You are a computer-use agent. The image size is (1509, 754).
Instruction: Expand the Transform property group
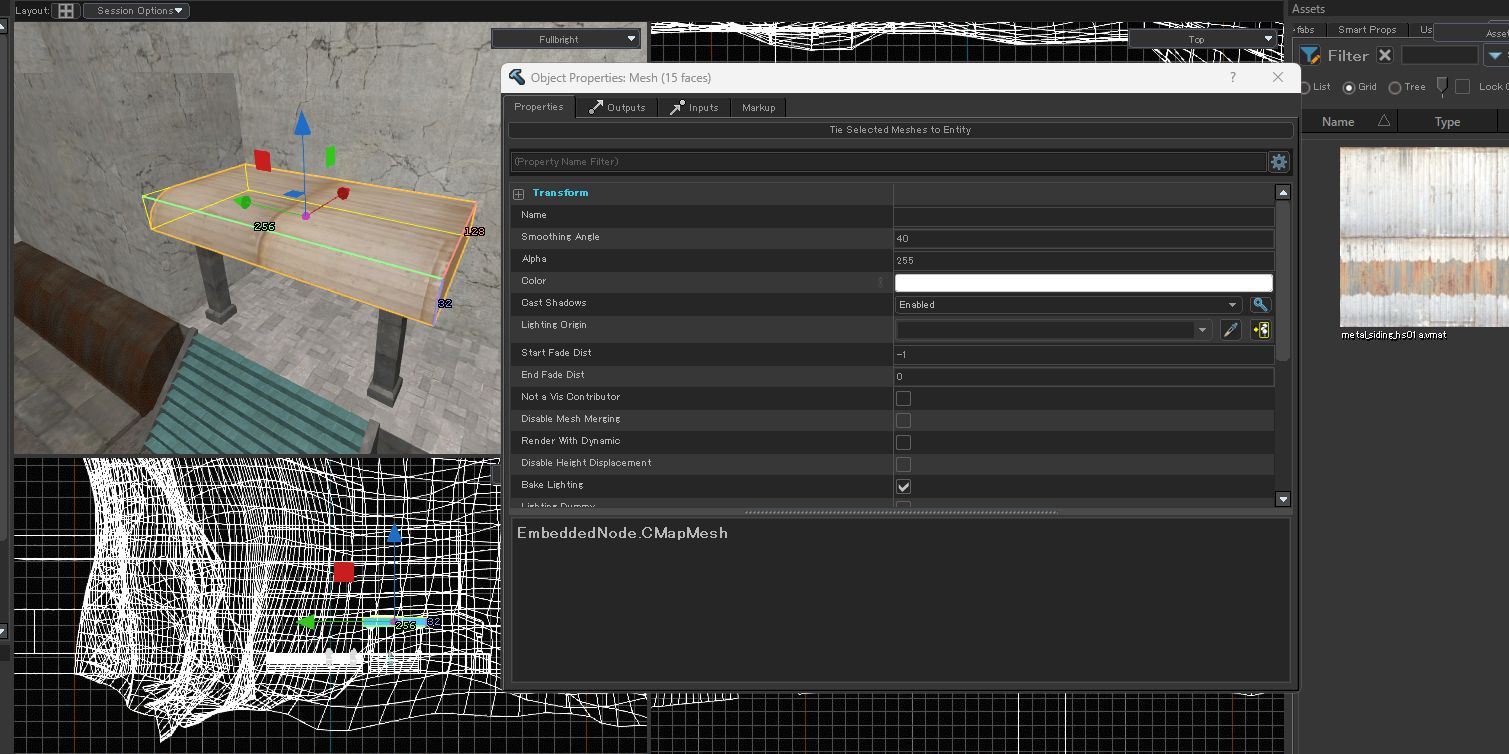pos(518,194)
